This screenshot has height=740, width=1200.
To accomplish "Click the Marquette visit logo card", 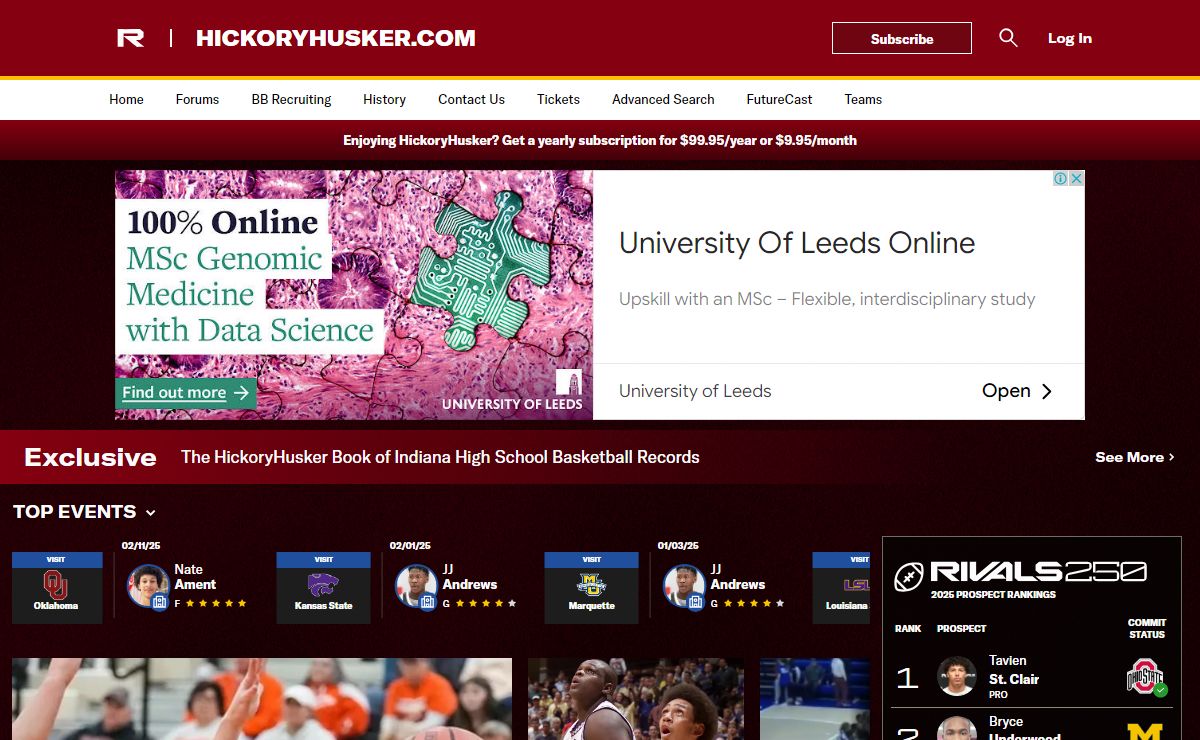I will [592, 588].
